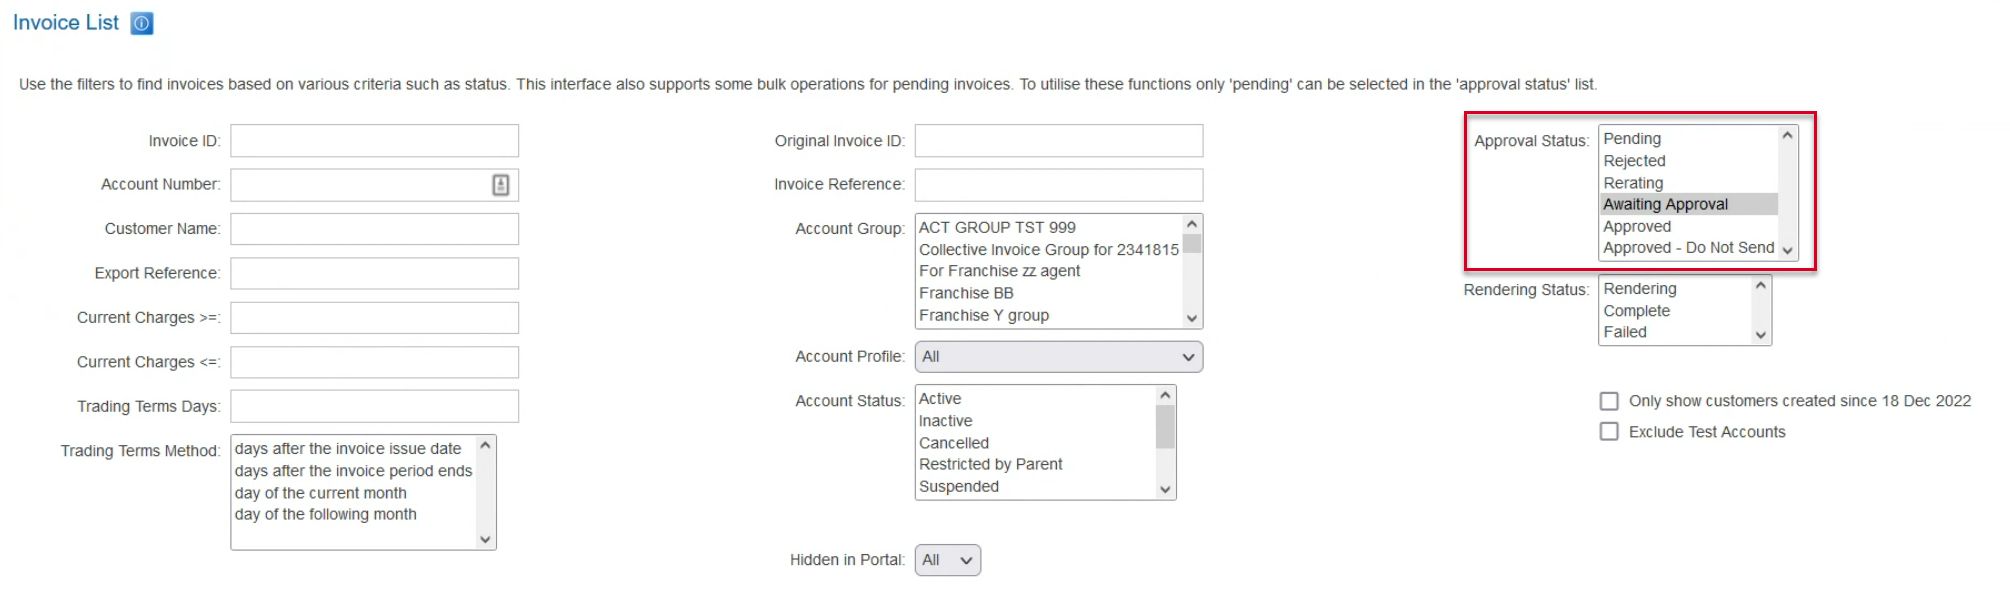Focus the Customer Name text field

pos(374,229)
